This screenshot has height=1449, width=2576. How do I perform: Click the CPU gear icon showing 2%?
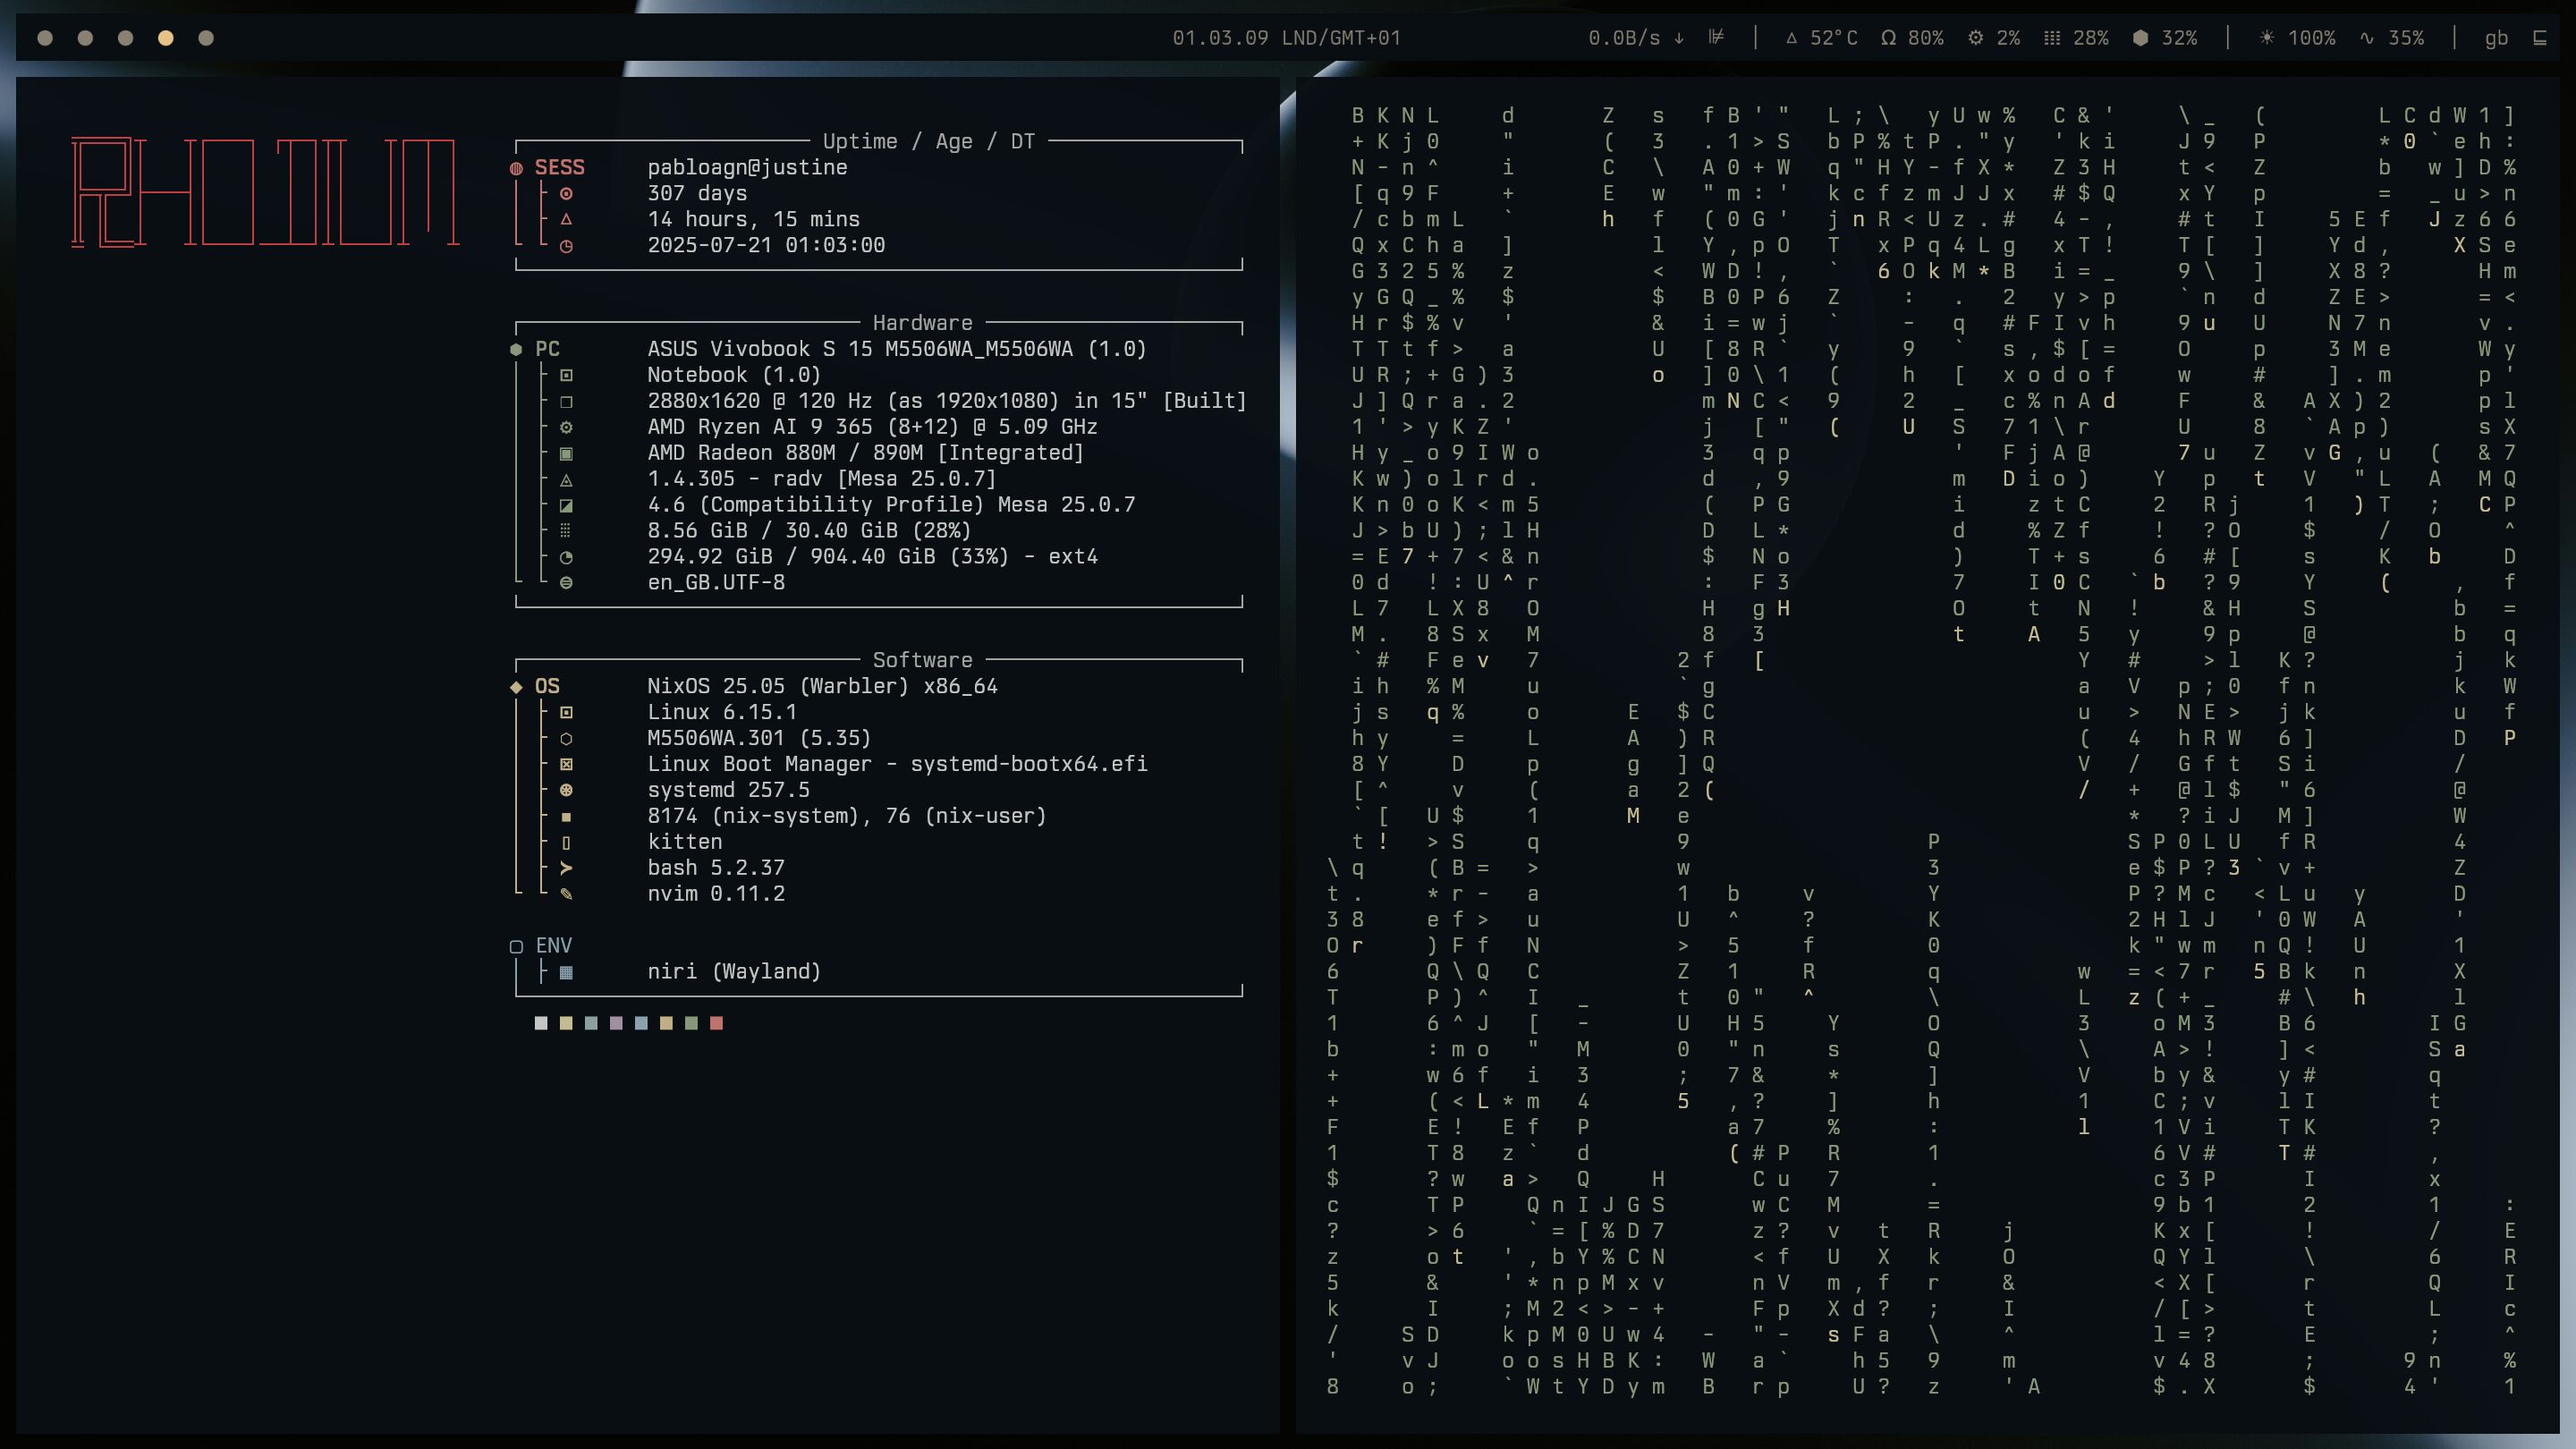pos(1975,38)
